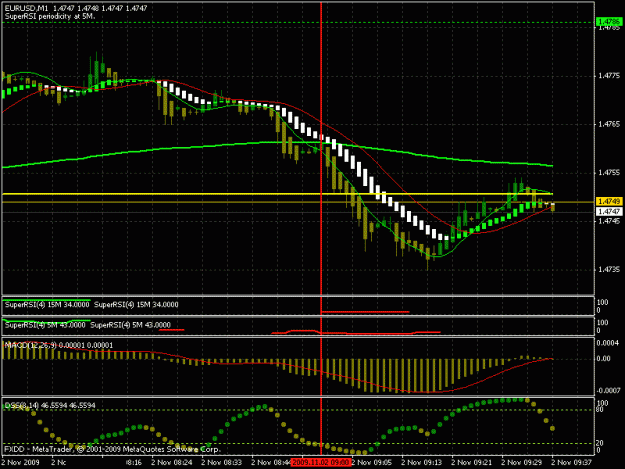Click the last yellow DSS dot
This screenshot has width=625, height=469.
coord(552,428)
